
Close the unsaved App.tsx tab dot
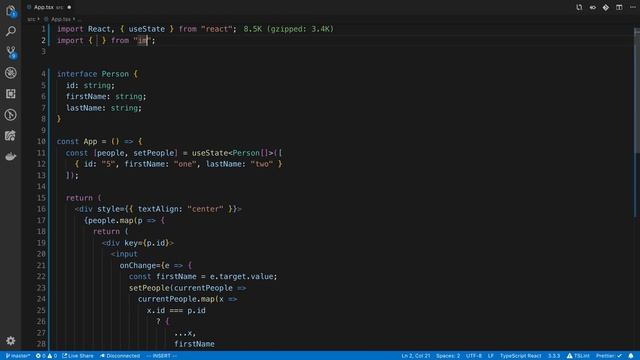click(69, 7)
